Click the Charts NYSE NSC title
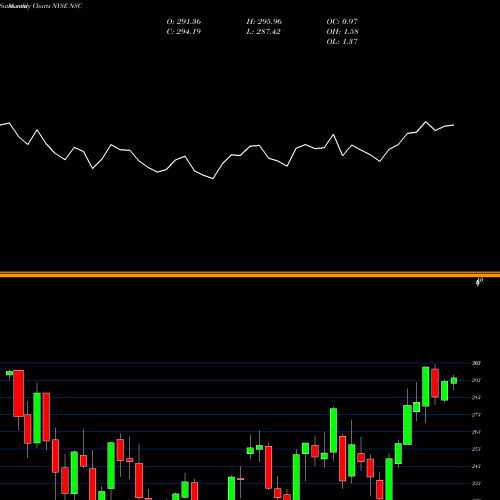 point(57,6)
